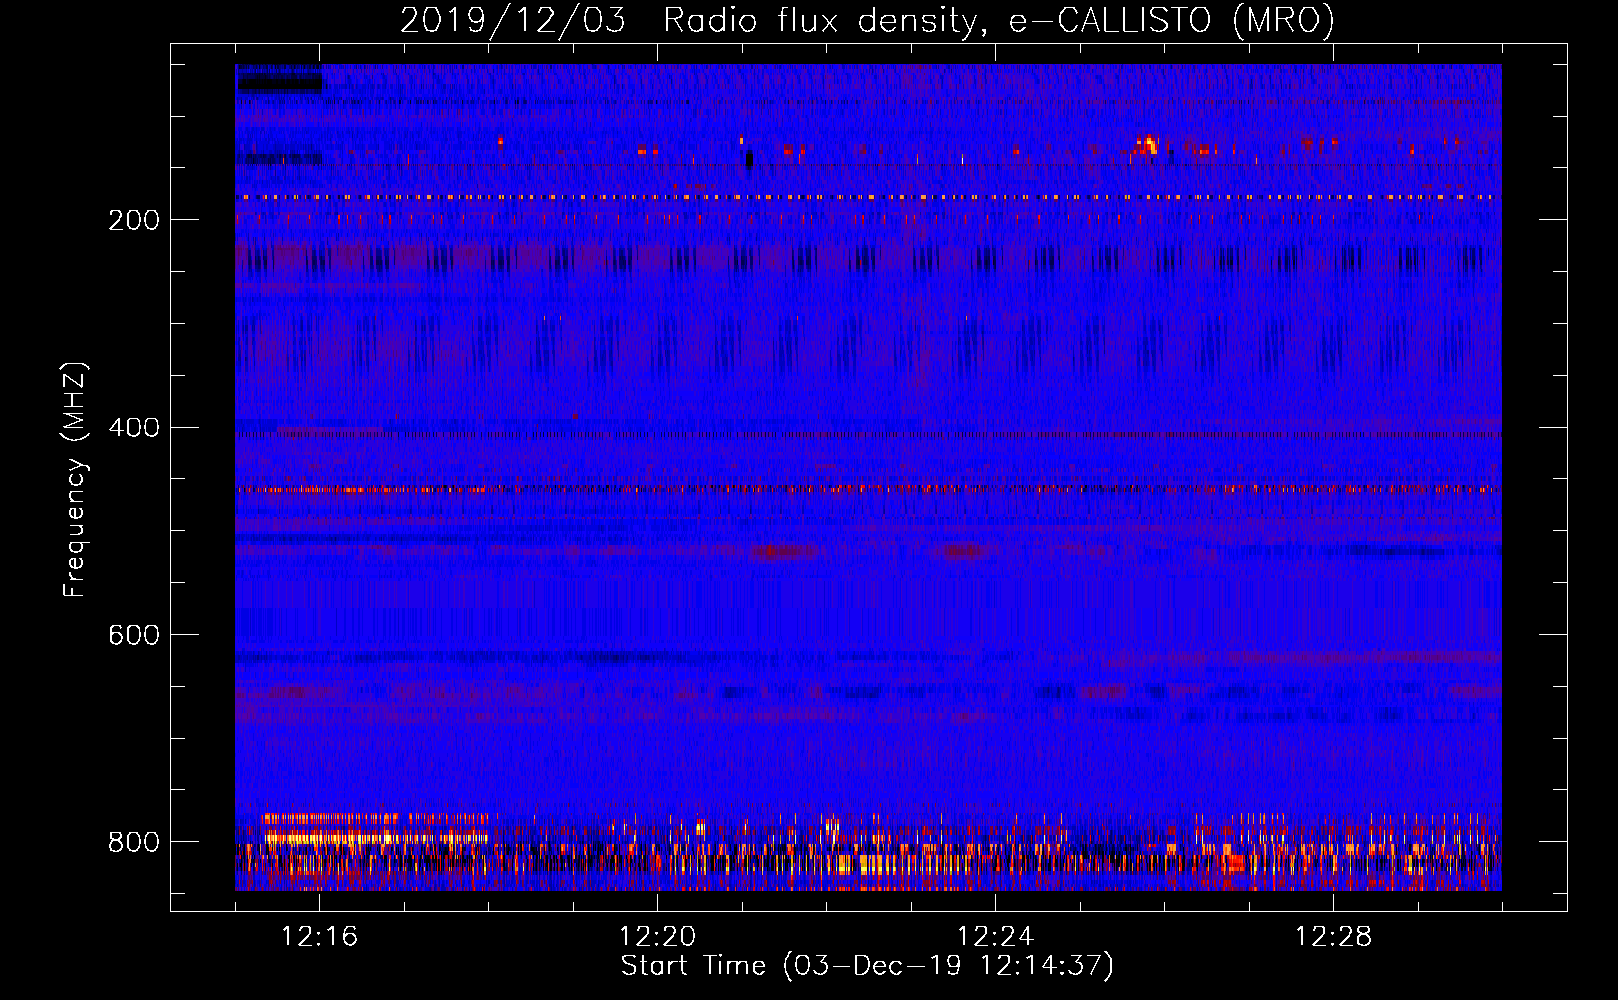Click the '12:16' time tick label
Image resolution: width=1618 pixels, height=1000 pixels.
point(319,936)
